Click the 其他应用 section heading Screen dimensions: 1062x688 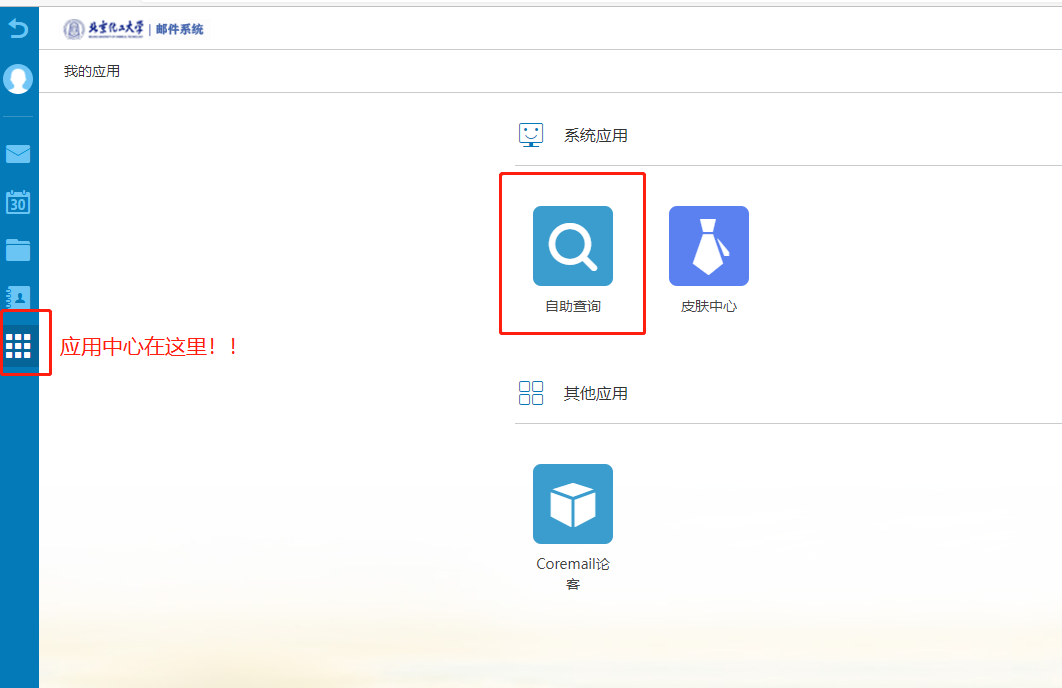click(595, 394)
